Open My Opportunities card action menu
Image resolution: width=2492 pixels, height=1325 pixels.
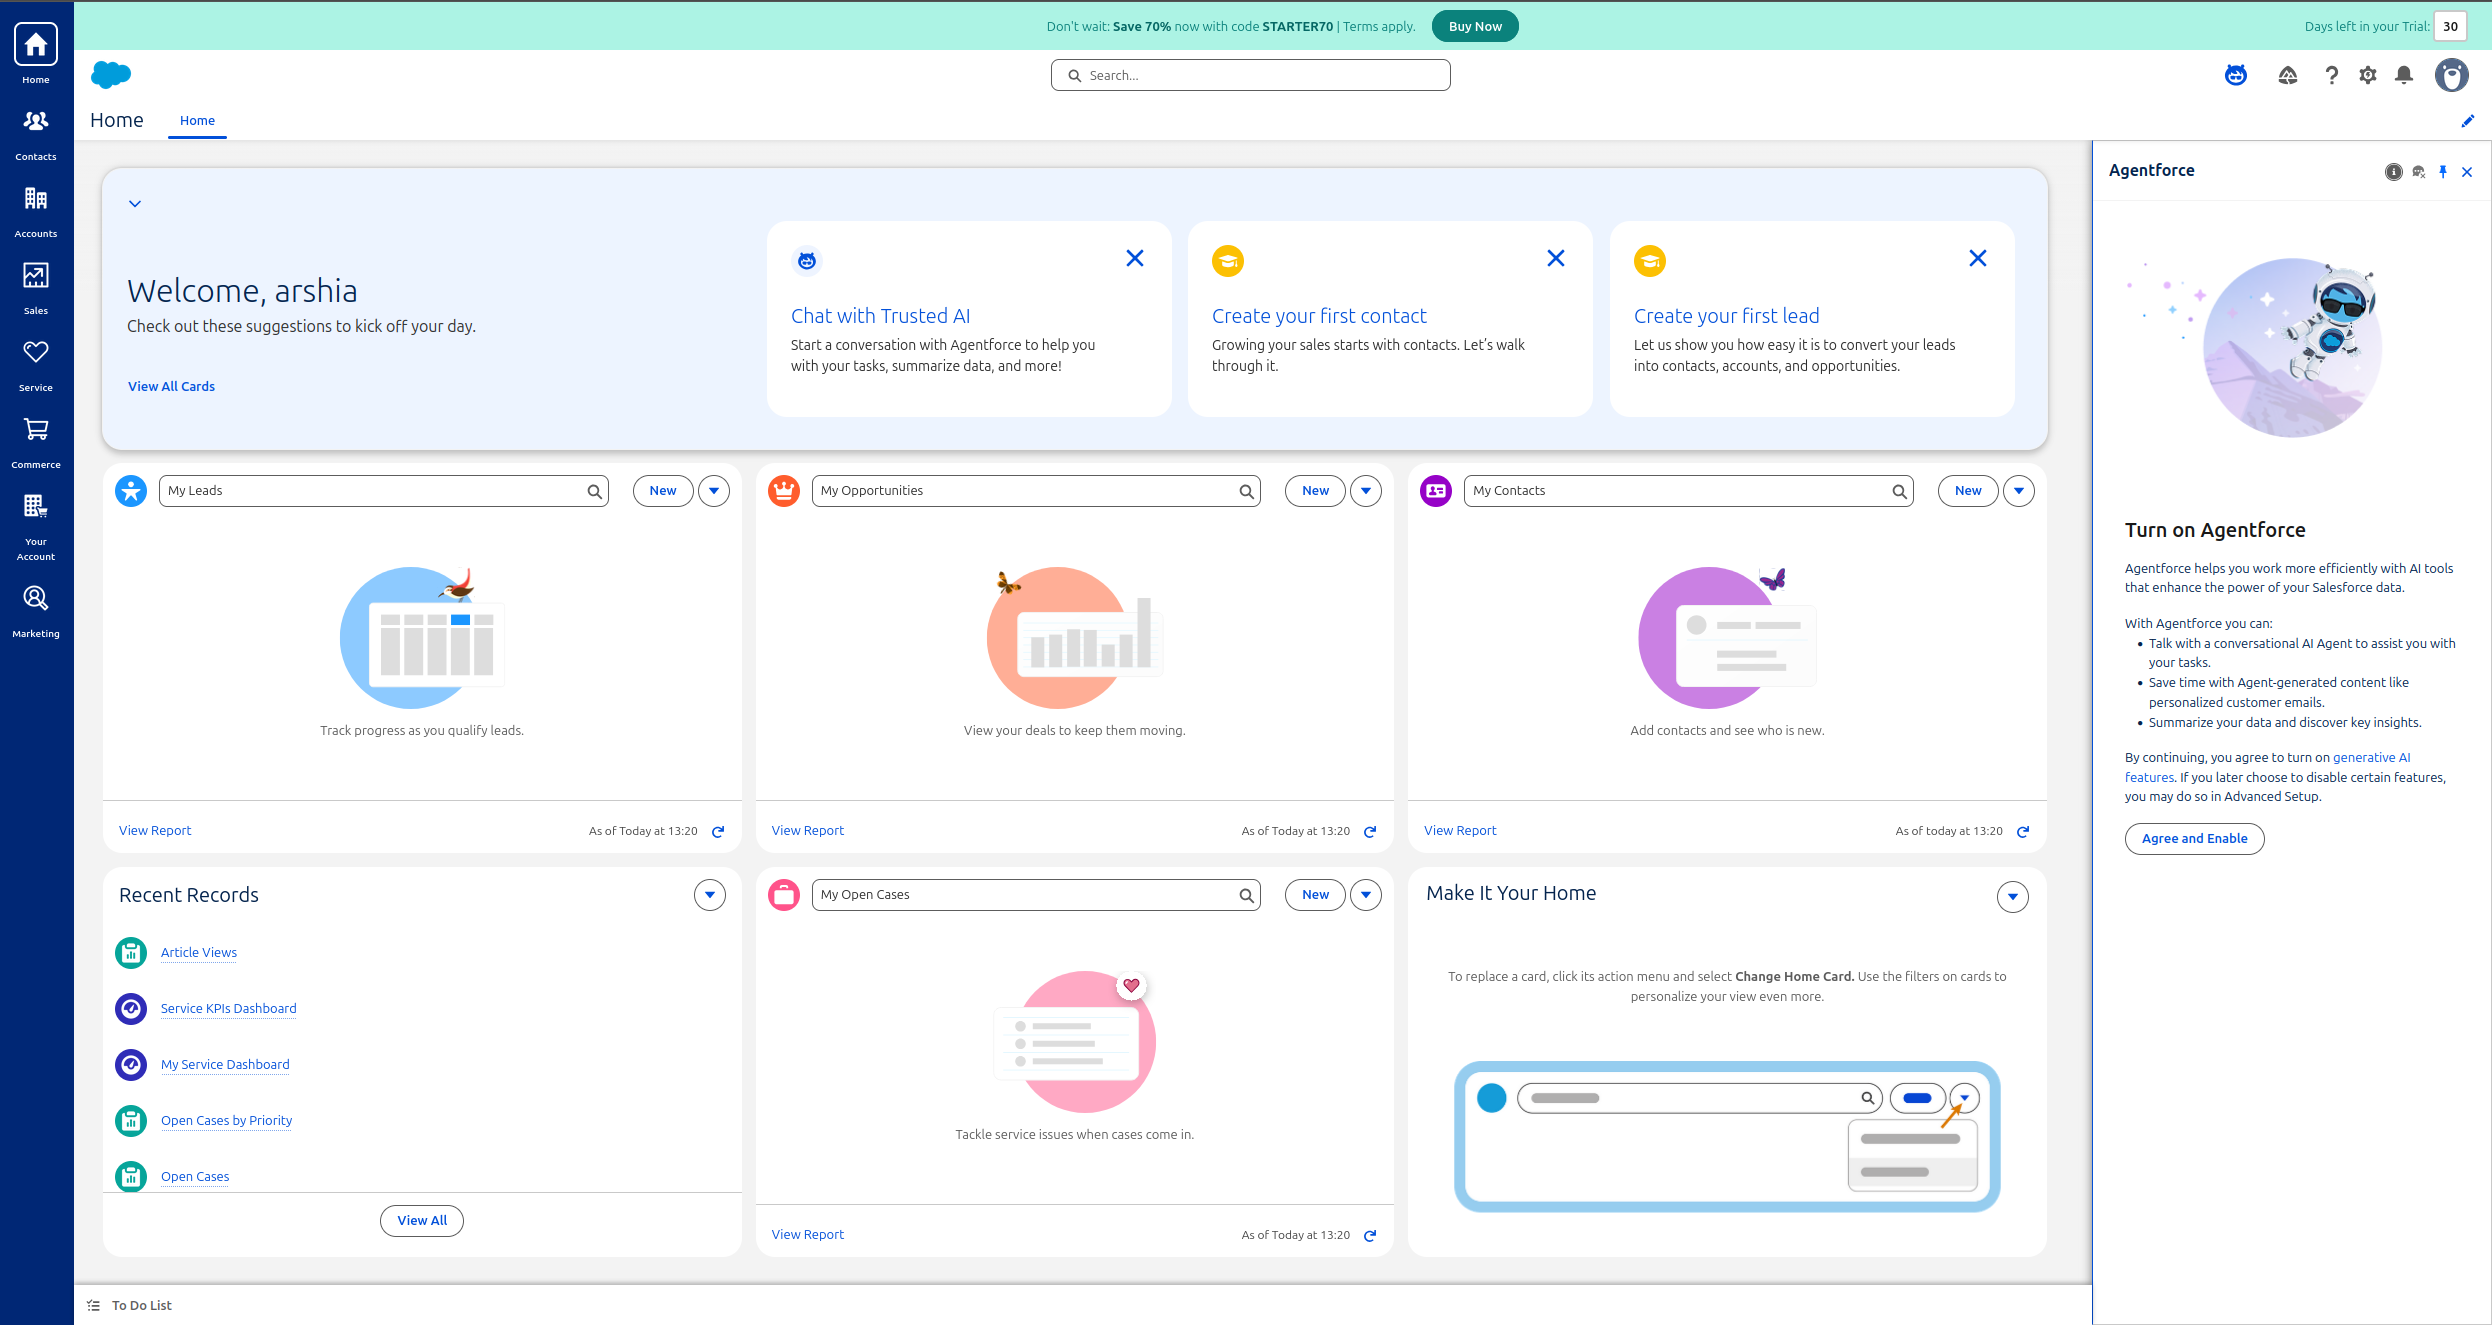[1366, 491]
